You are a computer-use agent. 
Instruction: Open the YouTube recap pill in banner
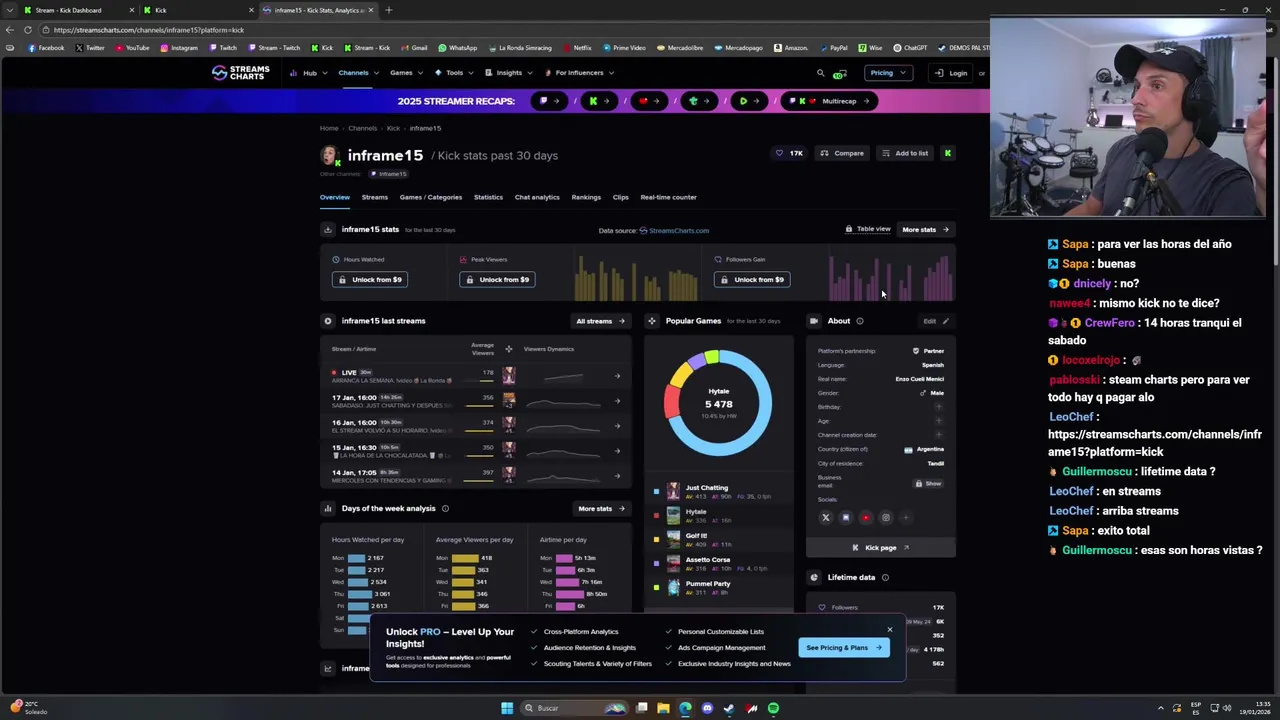click(650, 101)
